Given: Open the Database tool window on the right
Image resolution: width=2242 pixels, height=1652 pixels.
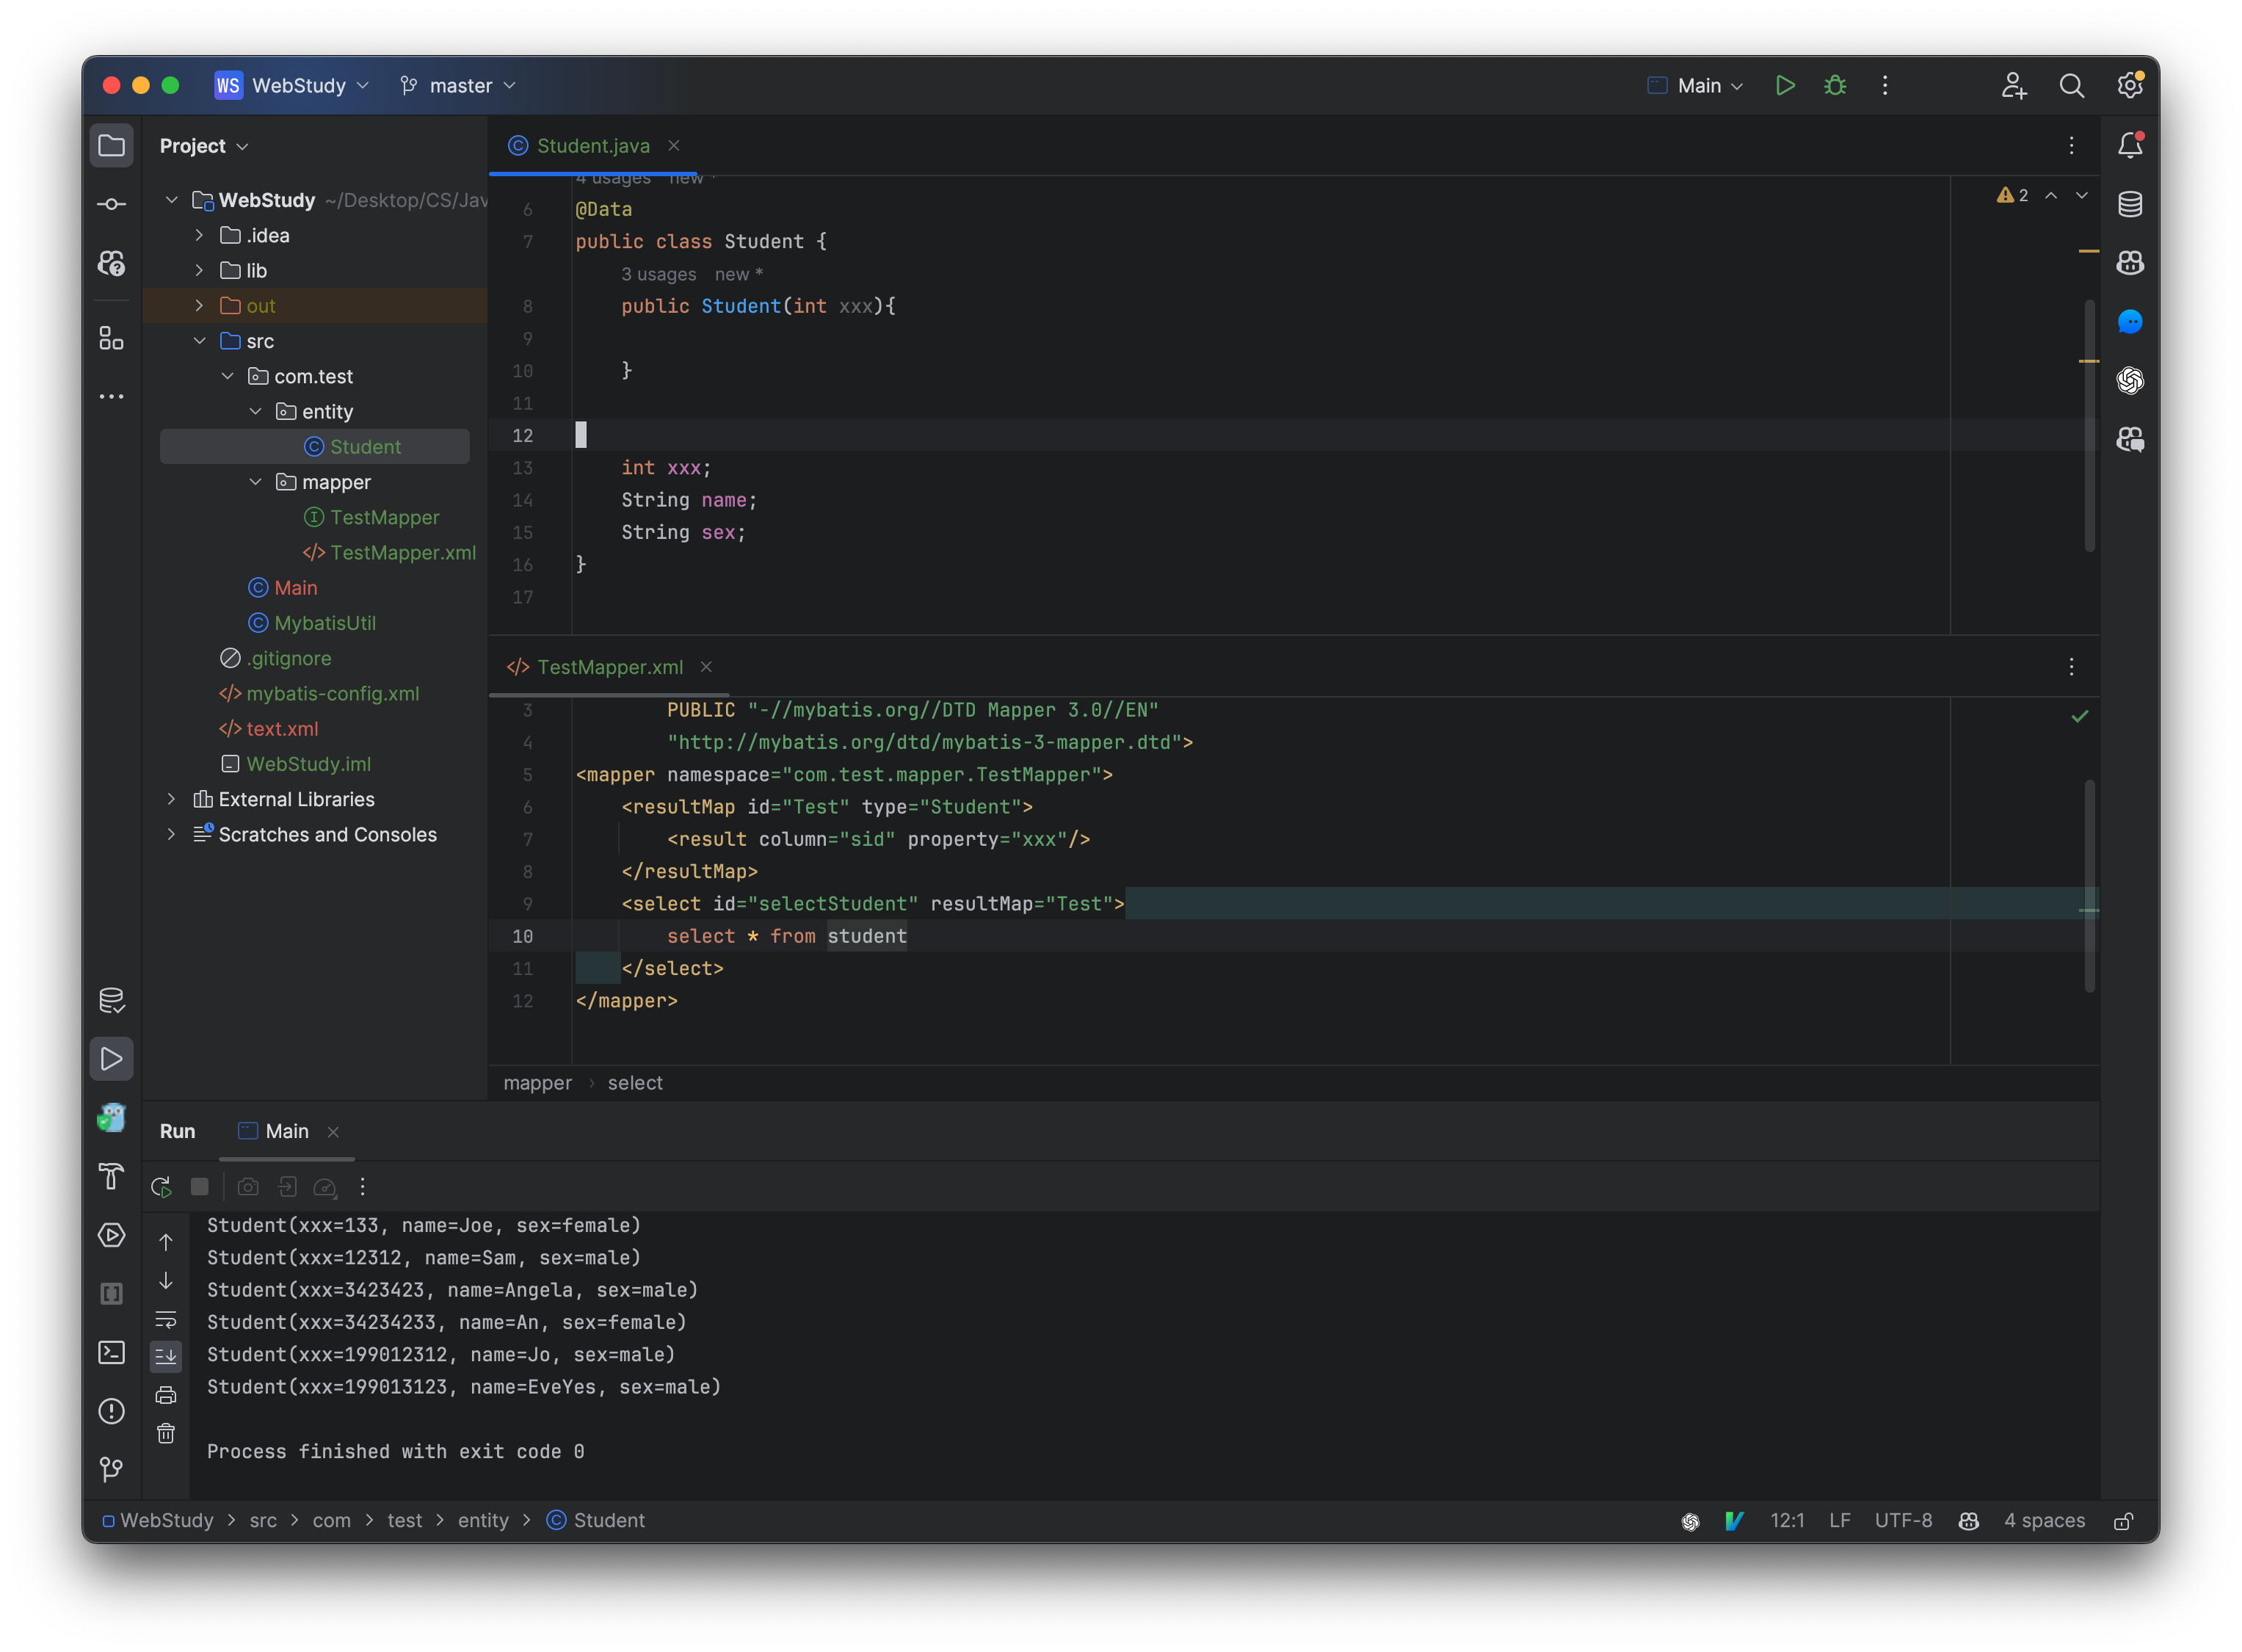Looking at the screenshot, I should click(2130, 204).
